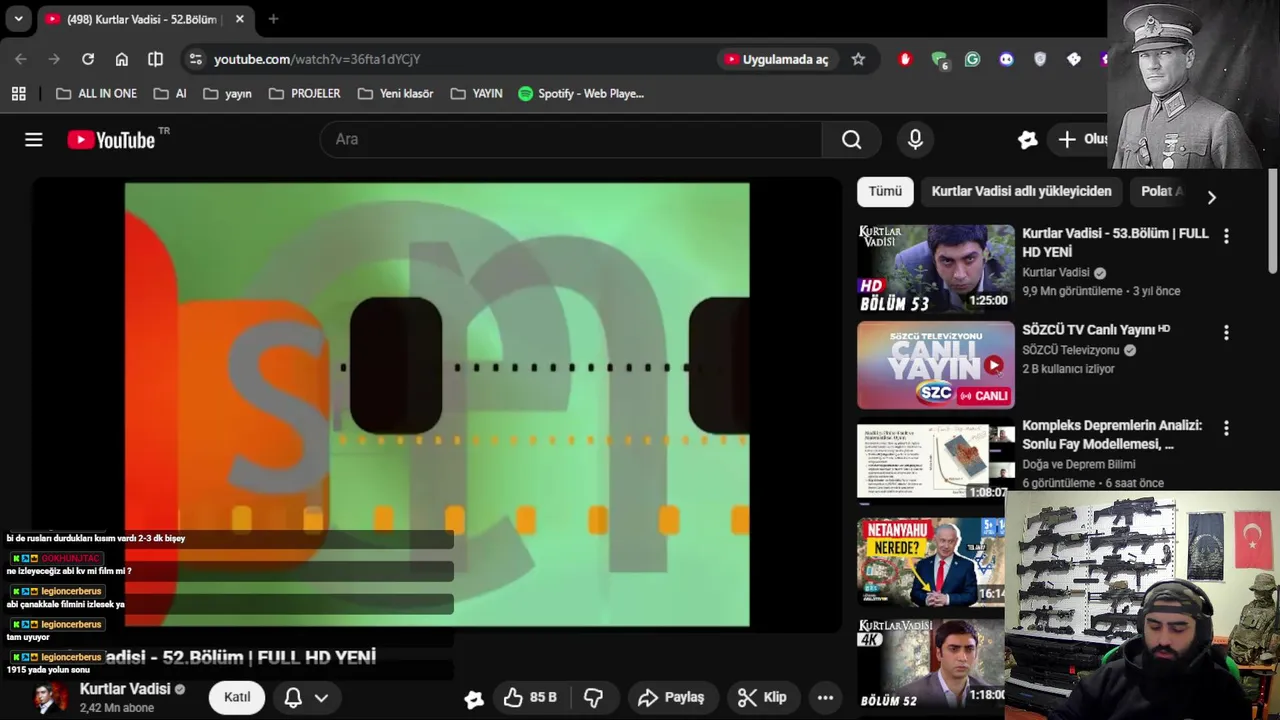Open the browser home page button
The height and width of the screenshot is (720, 1280).
point(122,59)
